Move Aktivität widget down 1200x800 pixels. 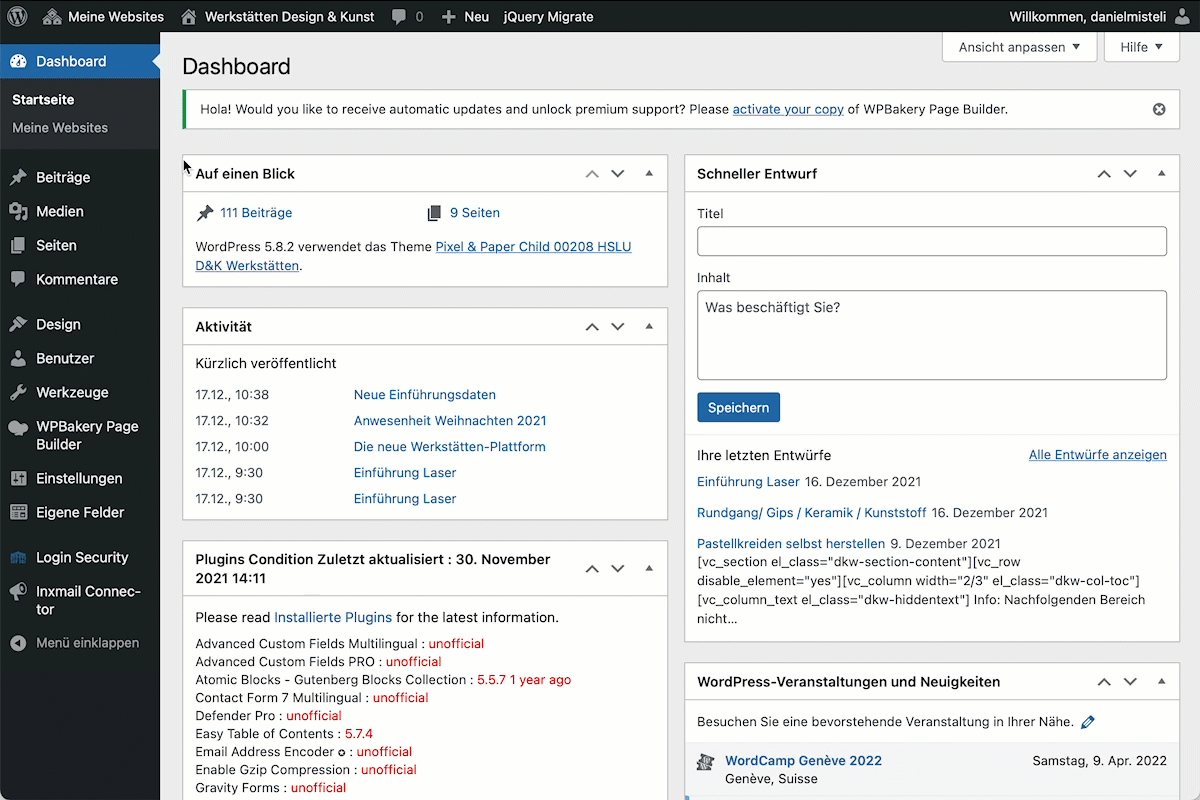tap(618, 326)
